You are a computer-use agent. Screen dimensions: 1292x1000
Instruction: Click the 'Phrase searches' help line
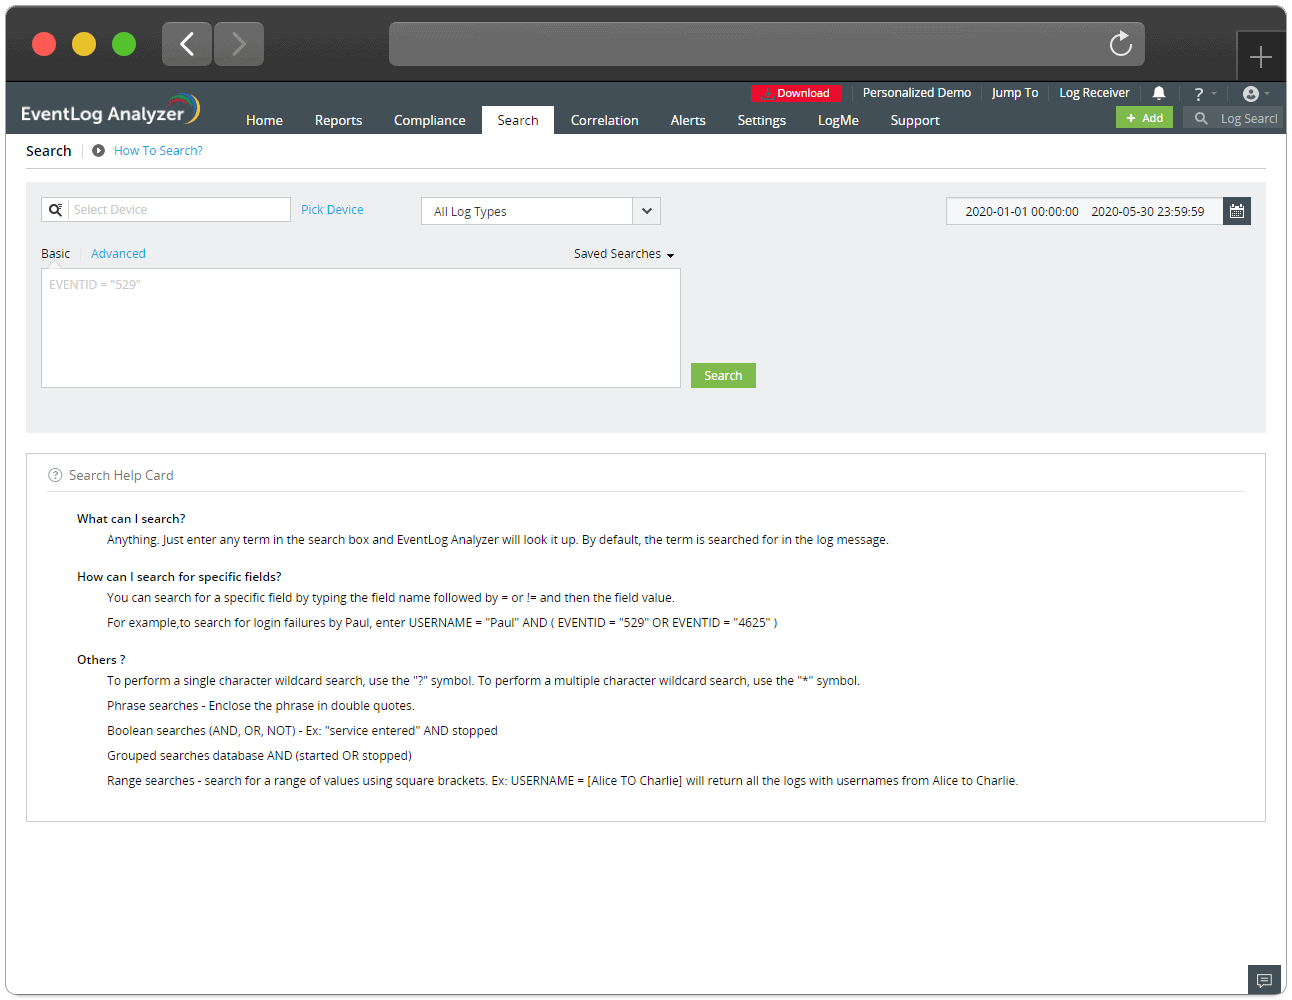tap(261, 706)
